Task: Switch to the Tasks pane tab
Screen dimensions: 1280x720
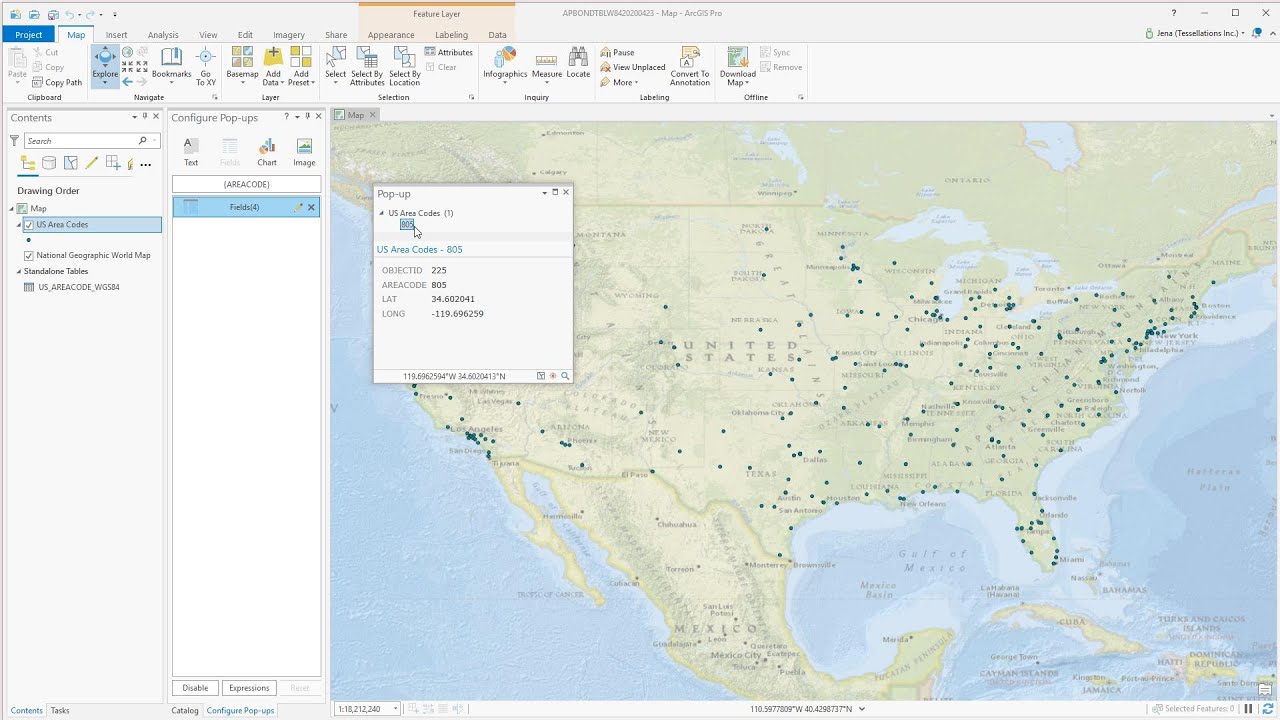Action: point(60,710)
